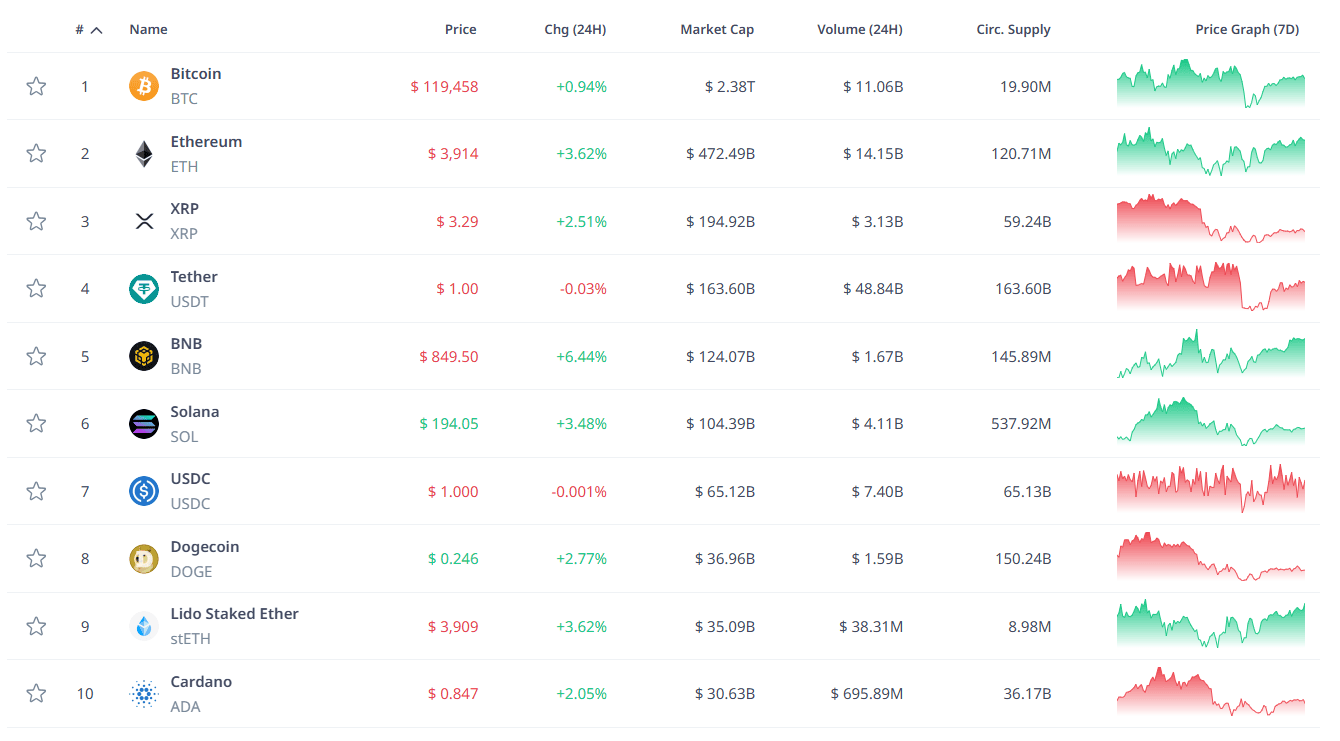Sort by Volume (24H) column header
The height and width of the screenshot is (741, 1340).
point(860,30)
